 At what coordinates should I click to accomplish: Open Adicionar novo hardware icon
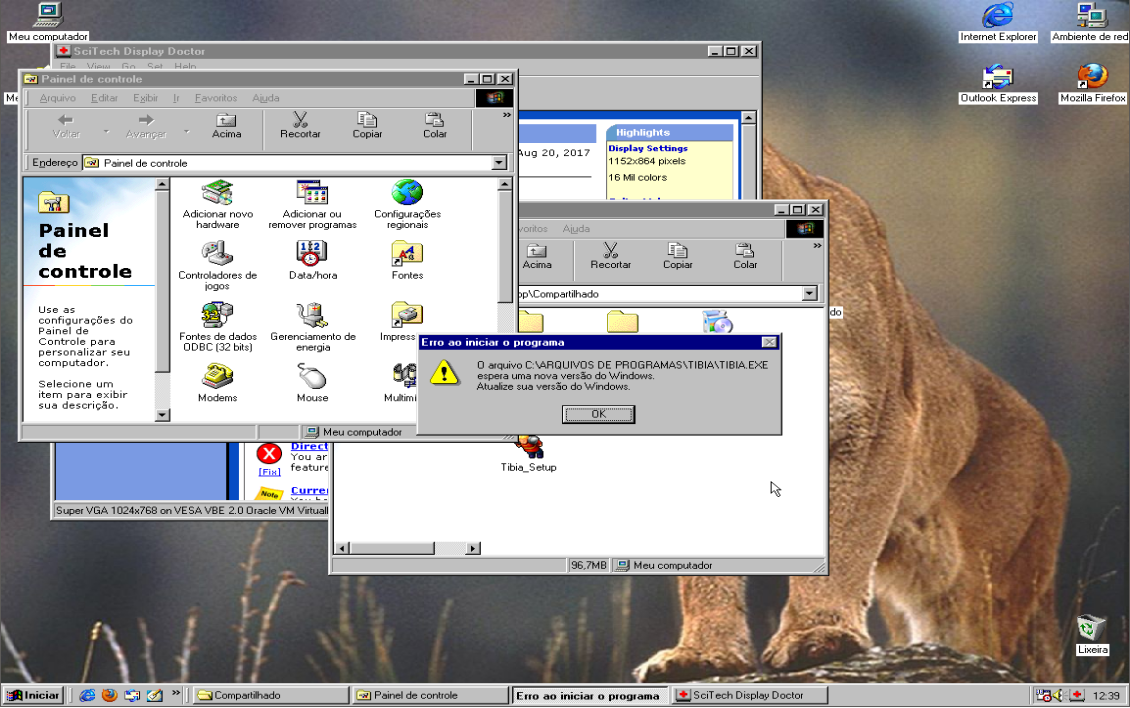217,194
